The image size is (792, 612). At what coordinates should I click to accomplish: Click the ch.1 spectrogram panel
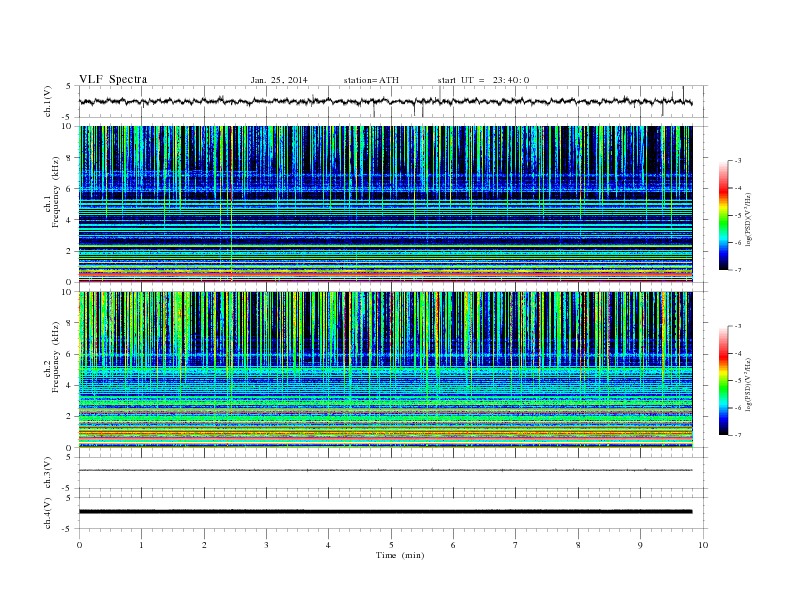click(386, 204)
